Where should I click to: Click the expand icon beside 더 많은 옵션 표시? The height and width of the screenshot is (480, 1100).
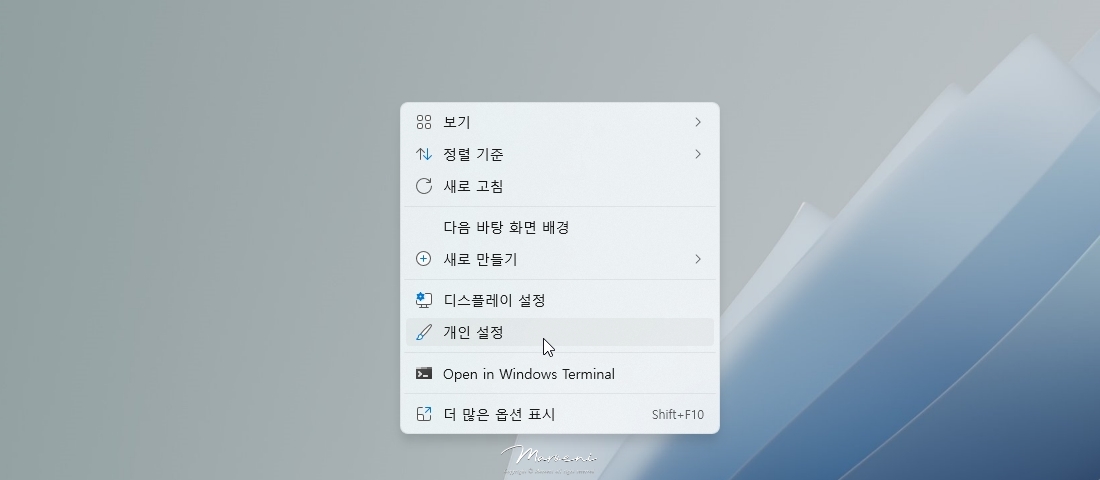[424, 414]
